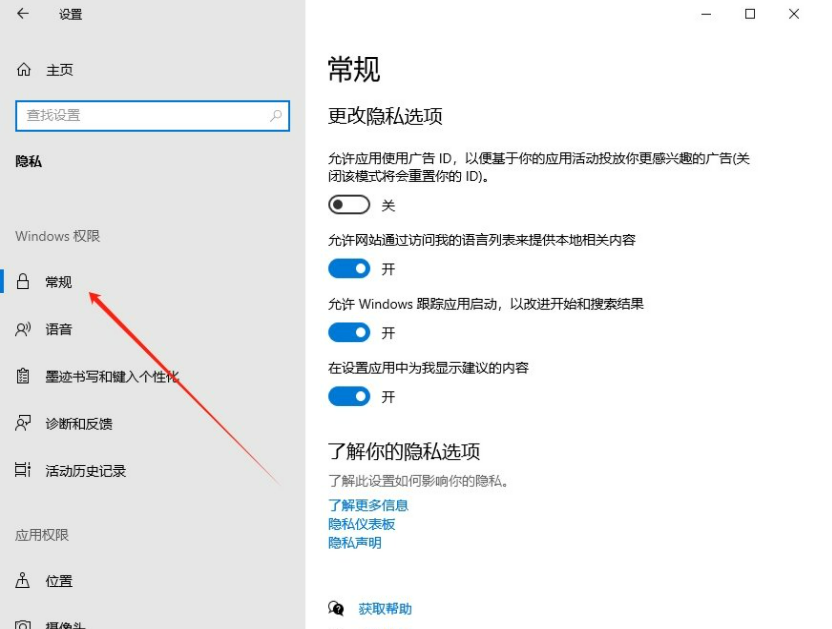
Task: Open the 隐私仪表板 link
Action: [361, 524]
